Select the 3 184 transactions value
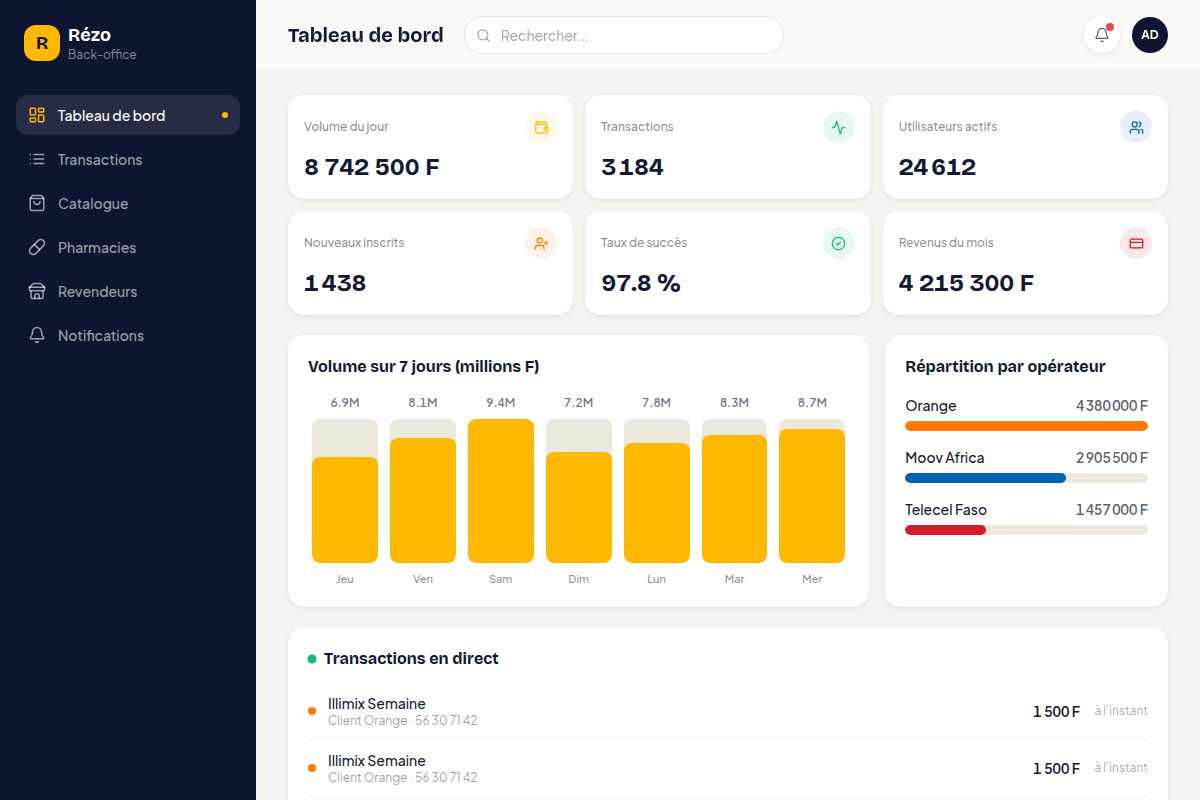This screenshot has height=800, width=1200. tap(632, 167)
